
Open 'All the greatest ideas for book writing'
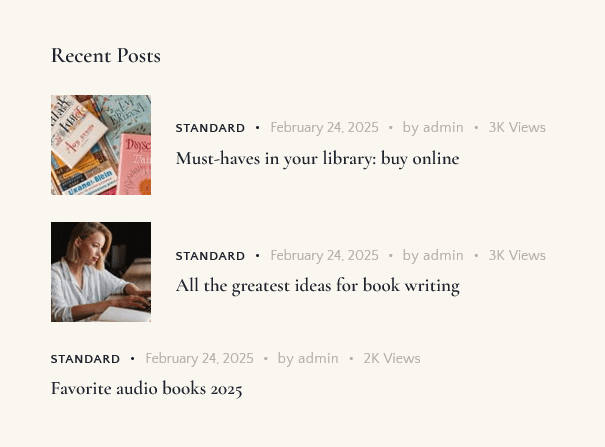[x=318, y=286]
